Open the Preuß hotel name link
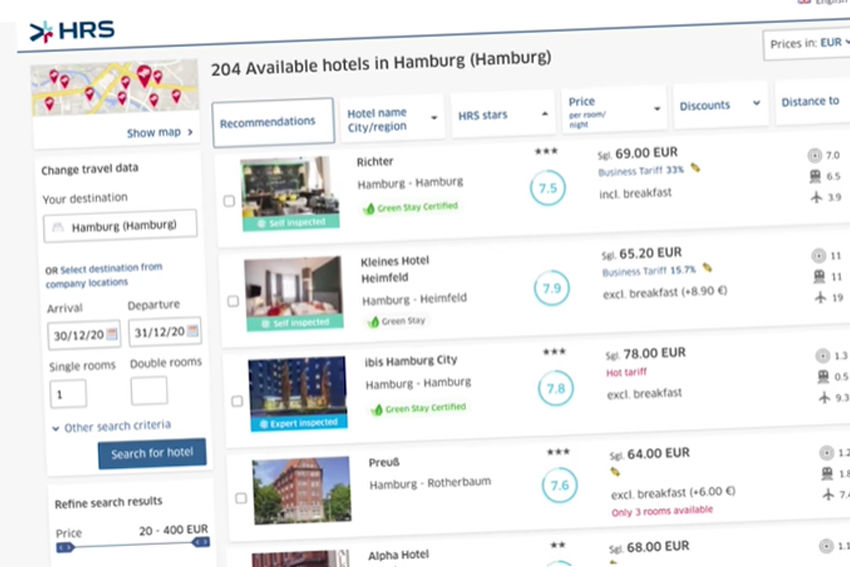This screenshot has width=850, height=567. (x=384, y=462)
